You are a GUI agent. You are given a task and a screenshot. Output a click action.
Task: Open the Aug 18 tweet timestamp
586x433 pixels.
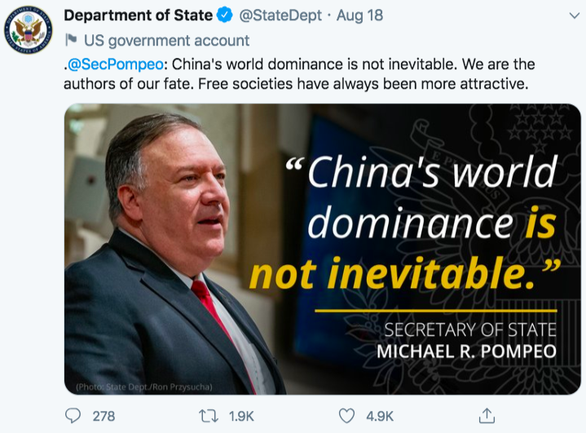[x=360, y=15]
